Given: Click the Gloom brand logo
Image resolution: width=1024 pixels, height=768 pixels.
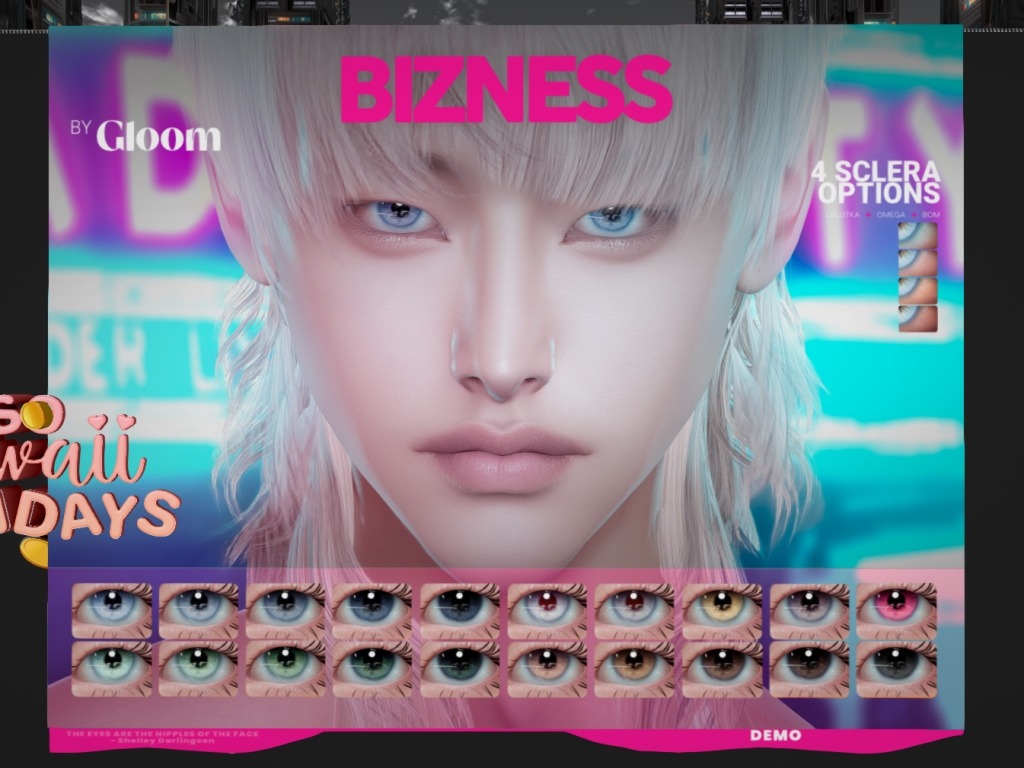Looking at the screenshot, I should tap(158, 136).
